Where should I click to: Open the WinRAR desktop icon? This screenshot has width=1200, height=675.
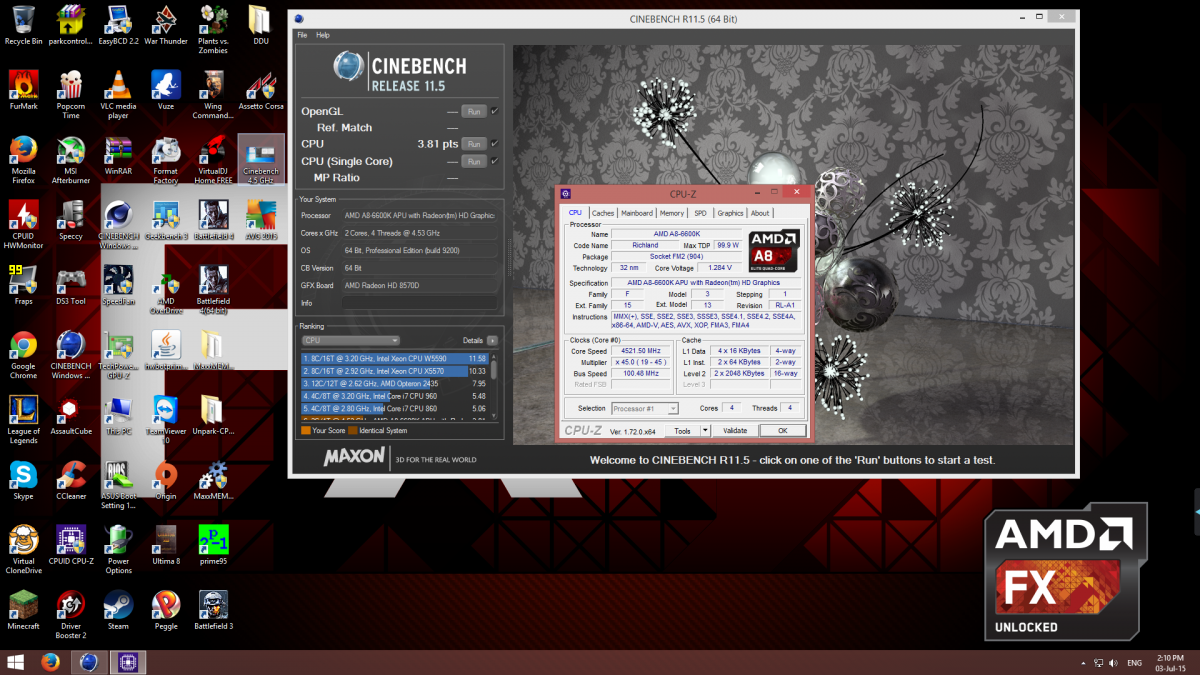118,156
